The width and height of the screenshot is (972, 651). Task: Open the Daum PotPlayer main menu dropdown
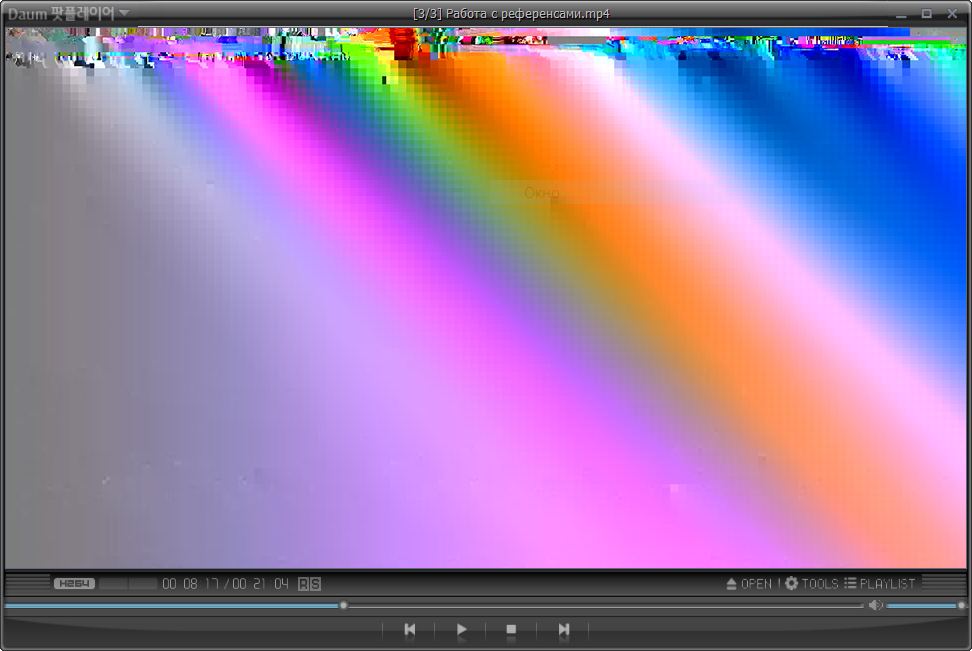[x=68, y=14]
